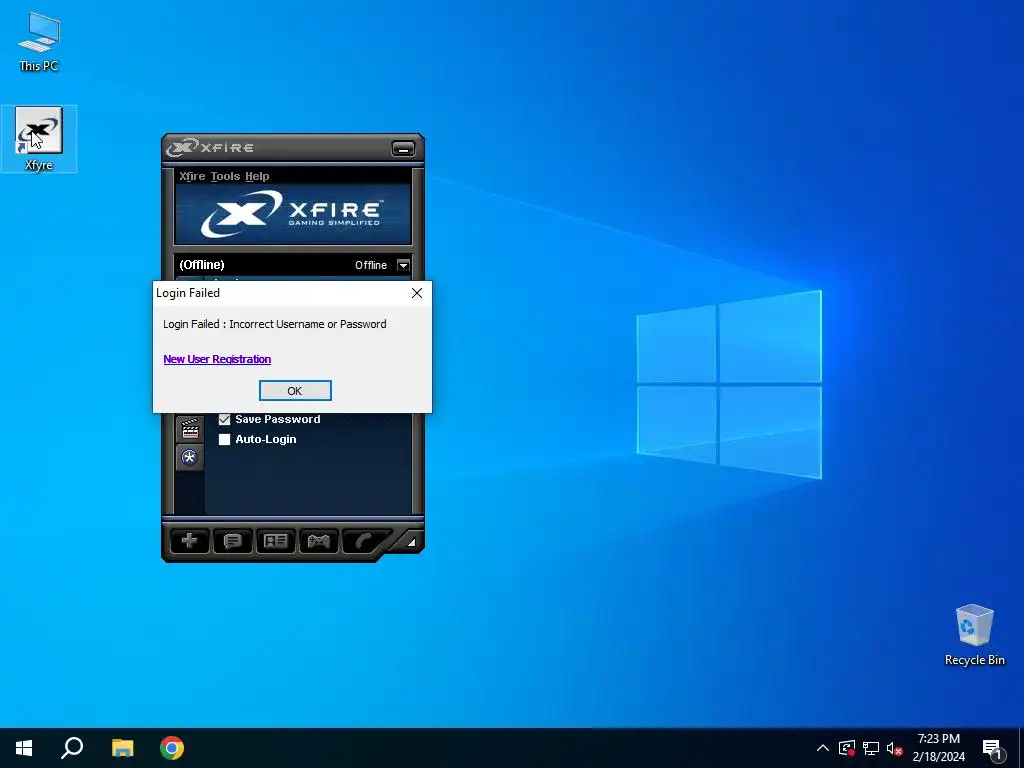Select the This PC desktop icon
Screen dimensions: 1024x768
[39, 42]
